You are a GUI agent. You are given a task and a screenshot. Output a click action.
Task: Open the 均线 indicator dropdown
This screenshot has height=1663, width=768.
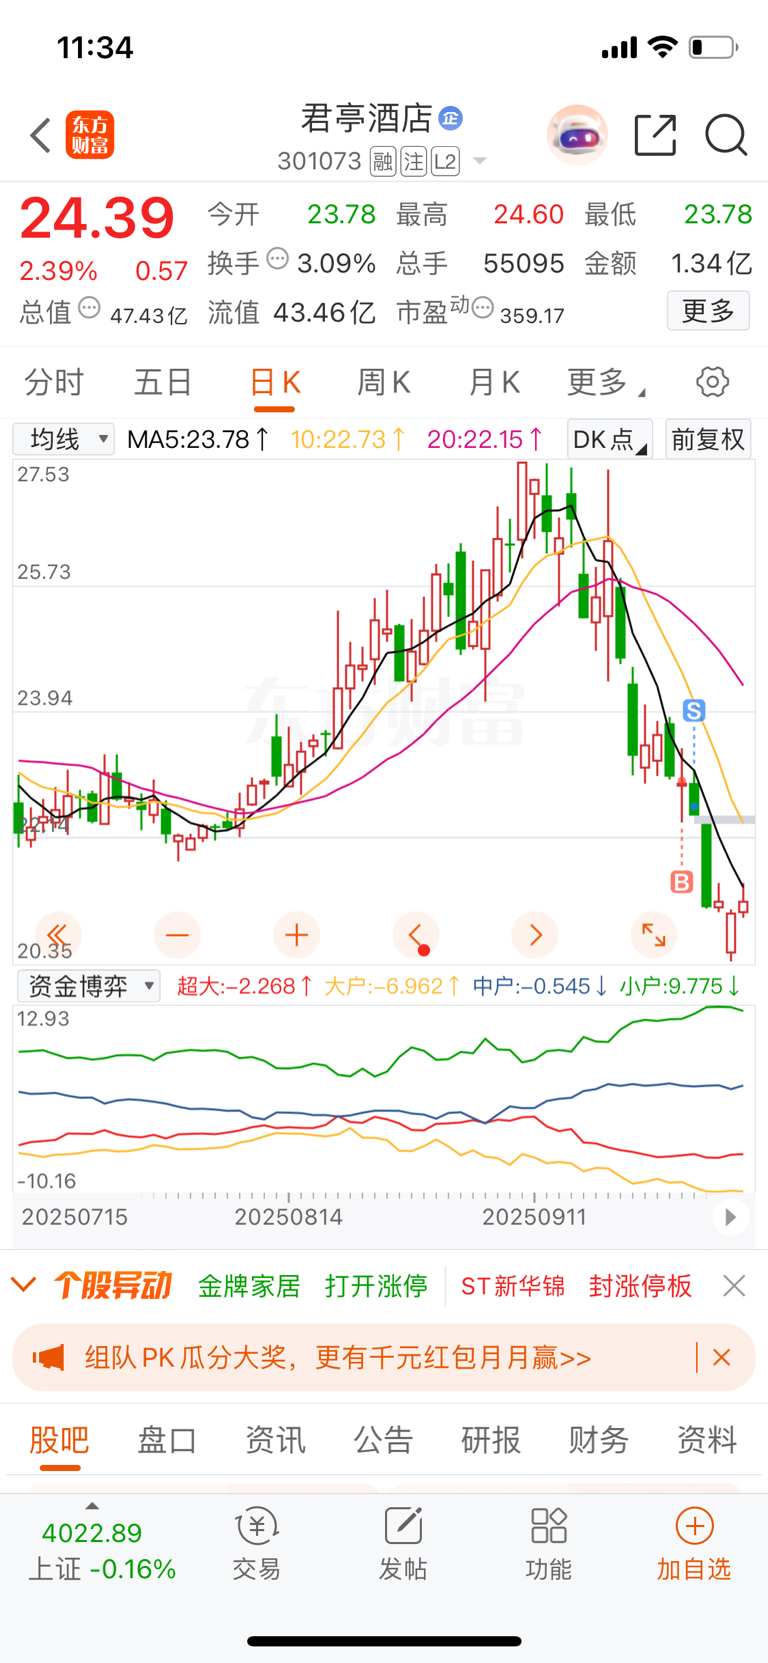click(64, 439)
